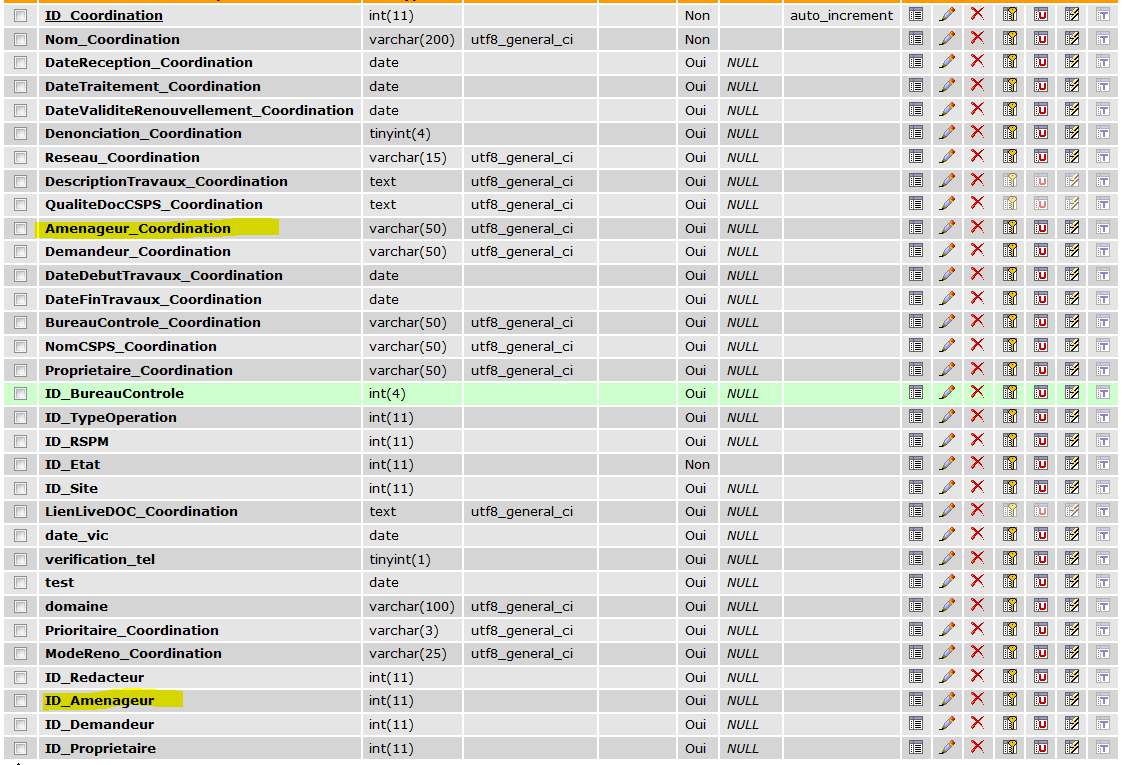
Task: Add a unique index on ID_Demandeur
Action: click(1040, 724)
